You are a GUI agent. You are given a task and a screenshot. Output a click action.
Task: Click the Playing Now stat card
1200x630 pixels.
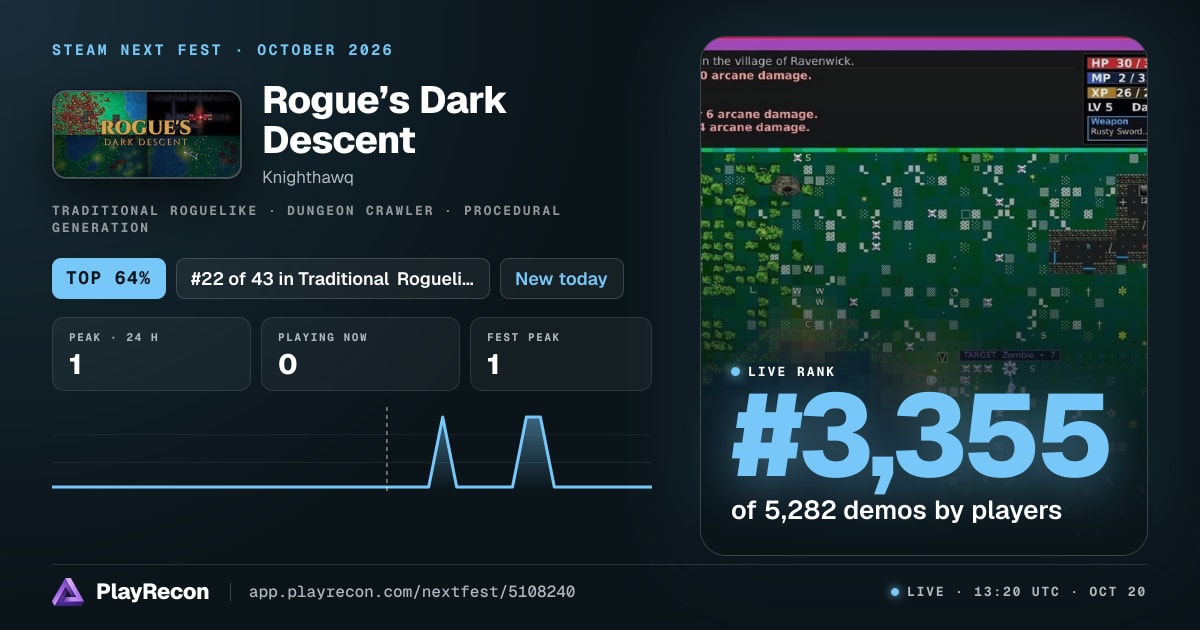pos(360,354)
